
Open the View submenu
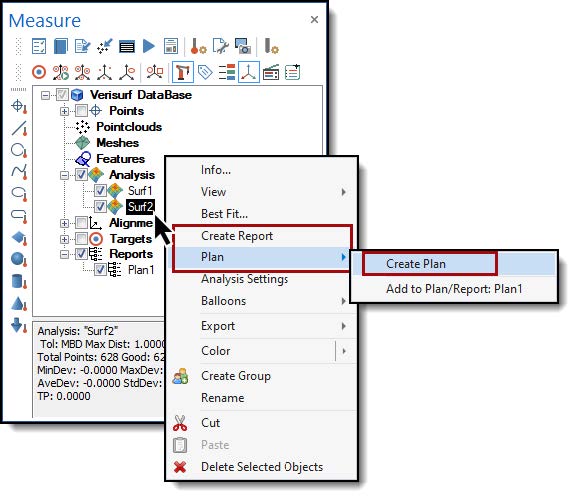coord(261,192)
